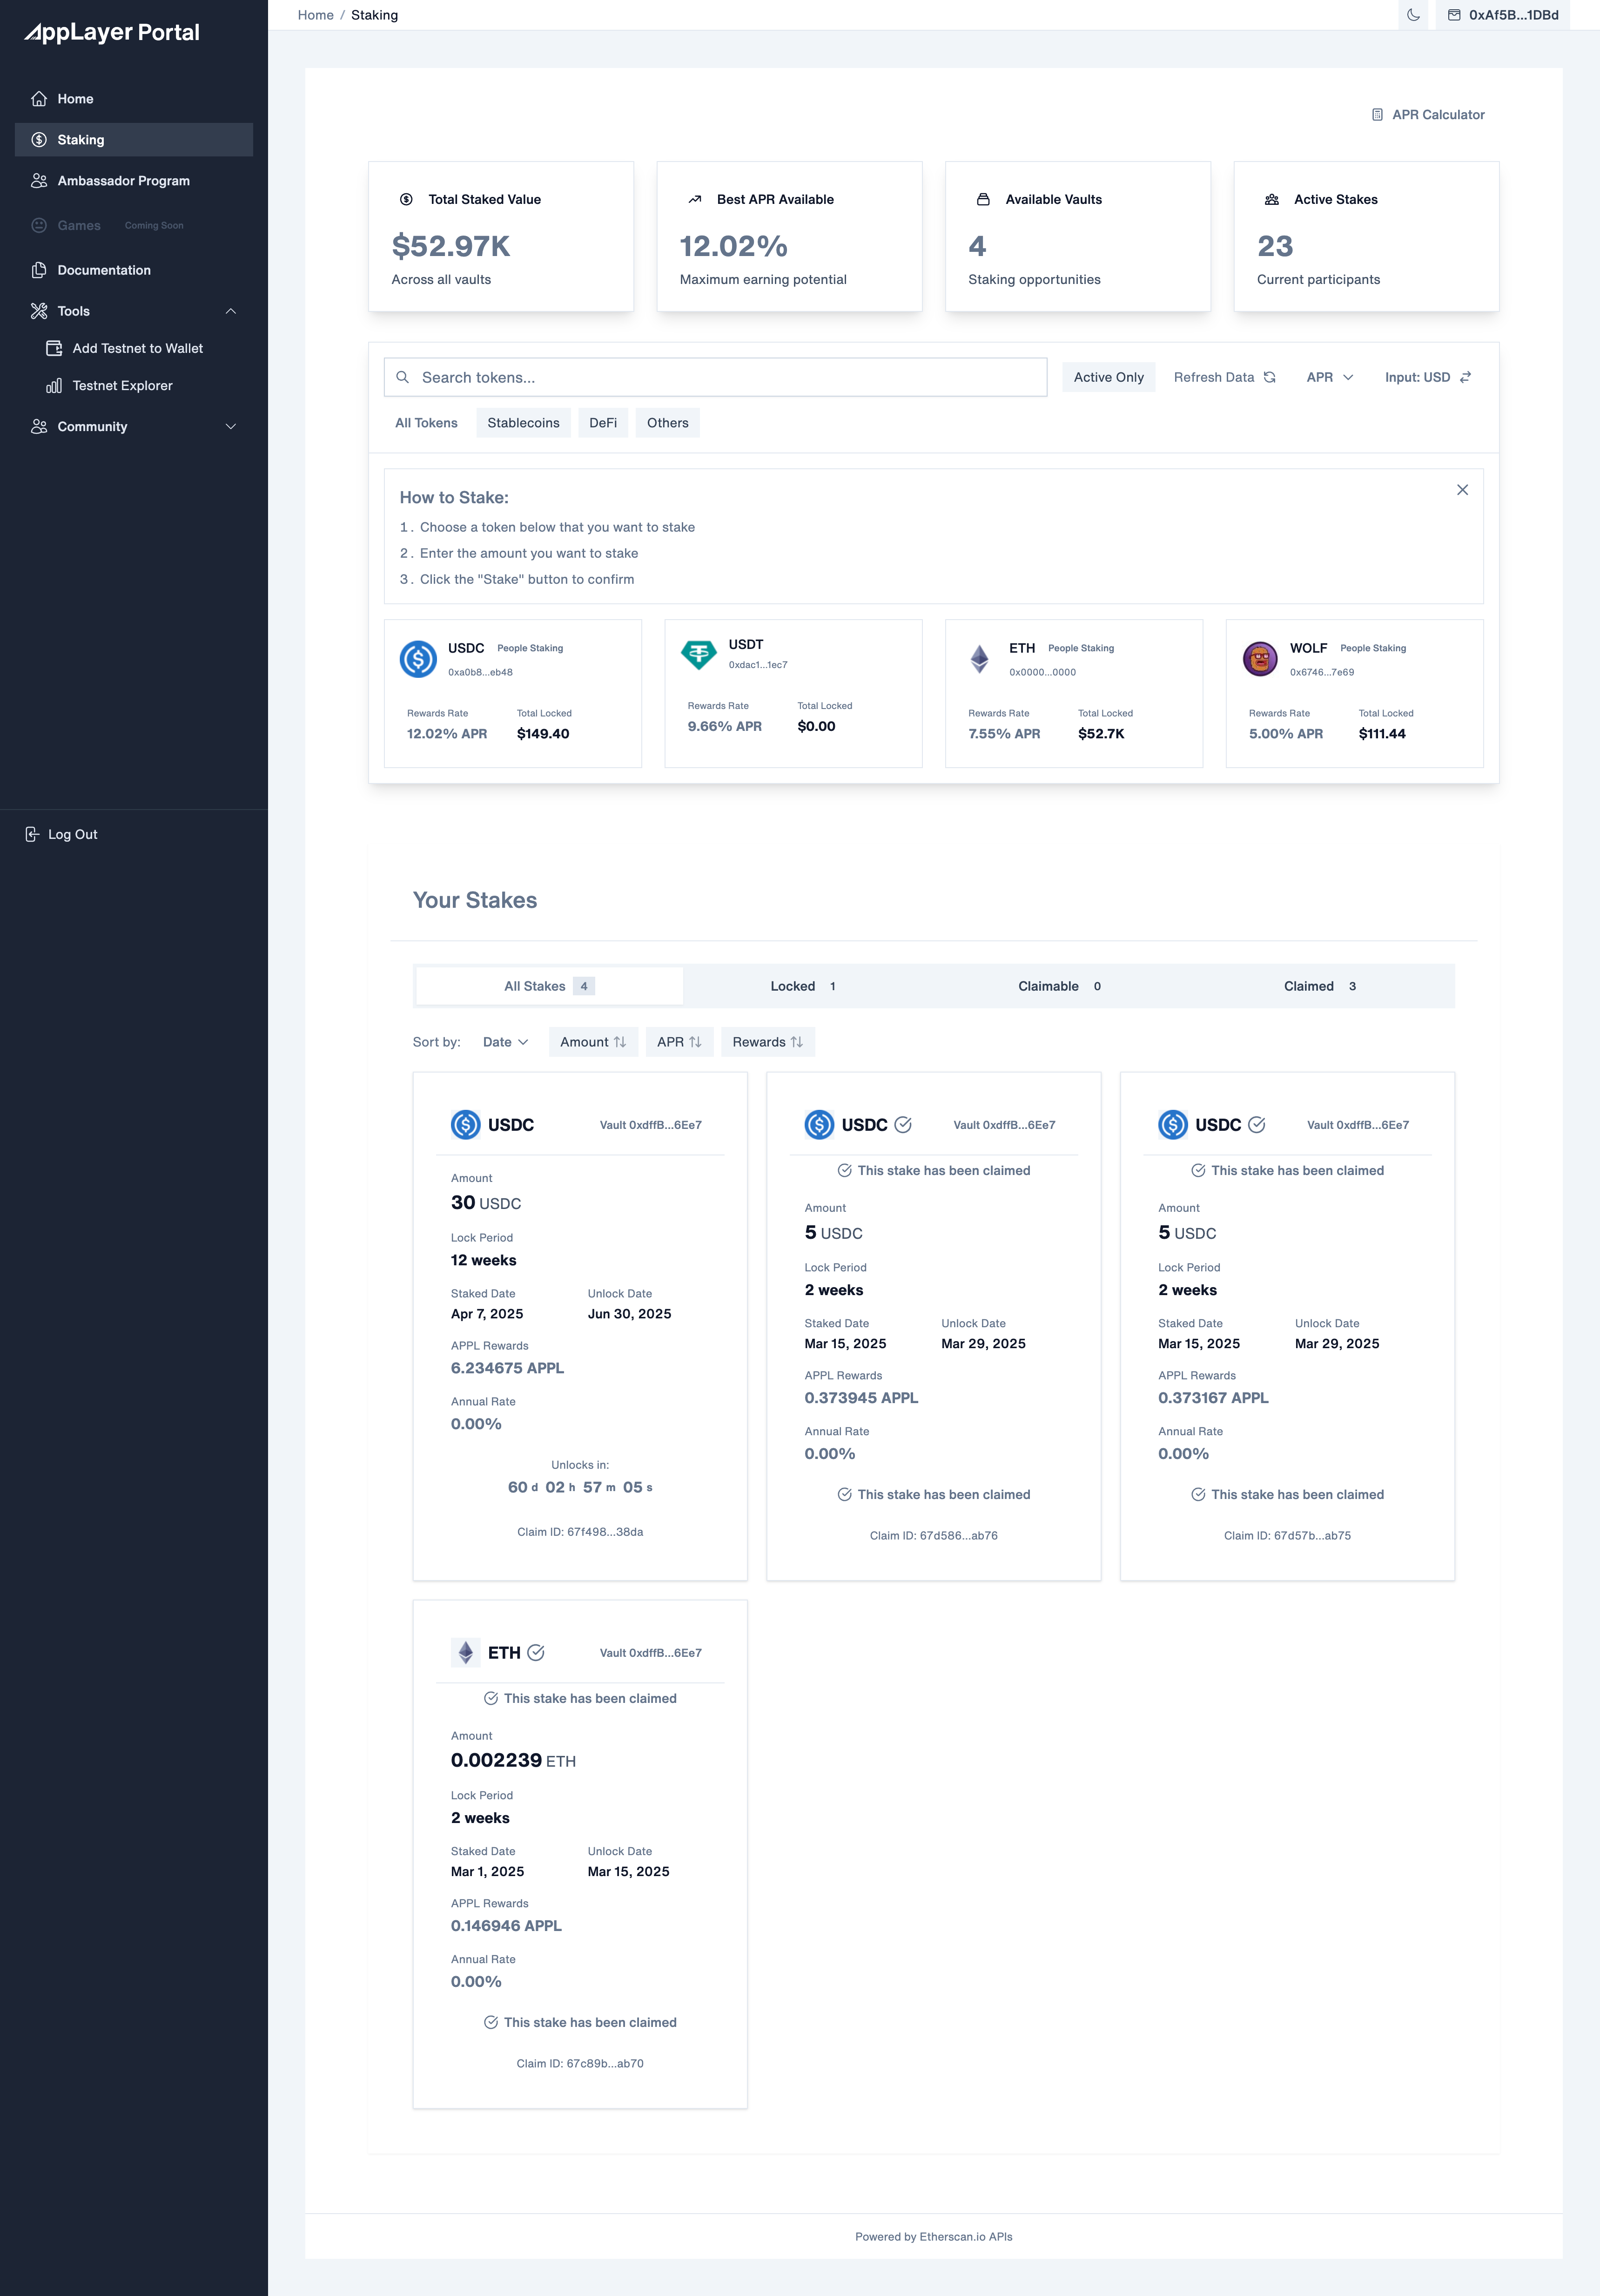Screen dimensions: 1600x2296
Task: Open Staking in the sidebar
Action: coord(134,140)
